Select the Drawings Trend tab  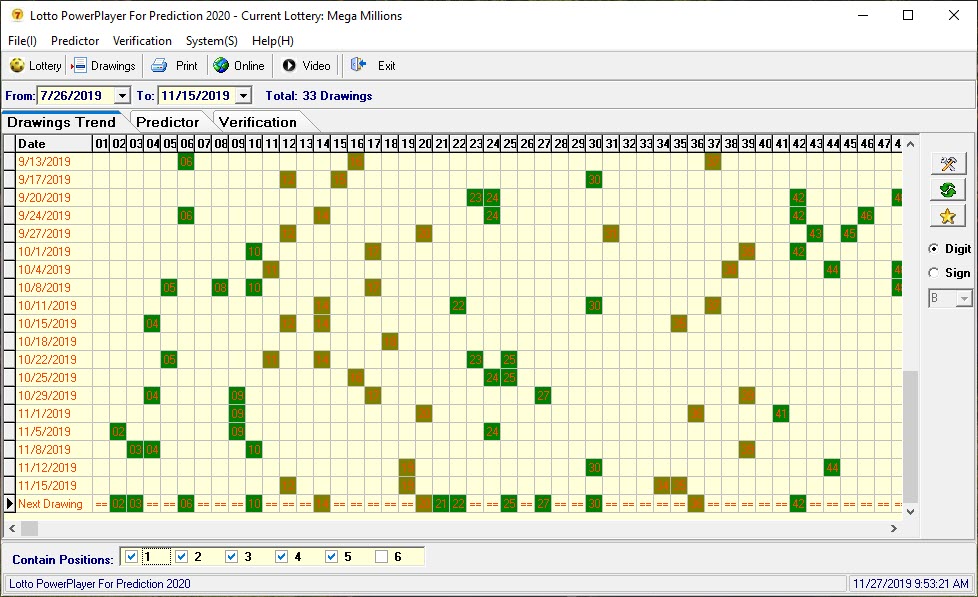pyautogui.click(x=61, y=122)
